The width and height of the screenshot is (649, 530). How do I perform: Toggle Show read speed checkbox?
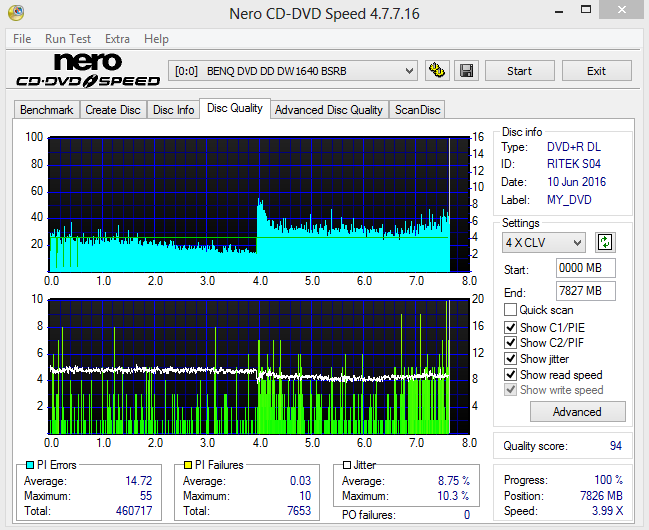coord(510,375)
